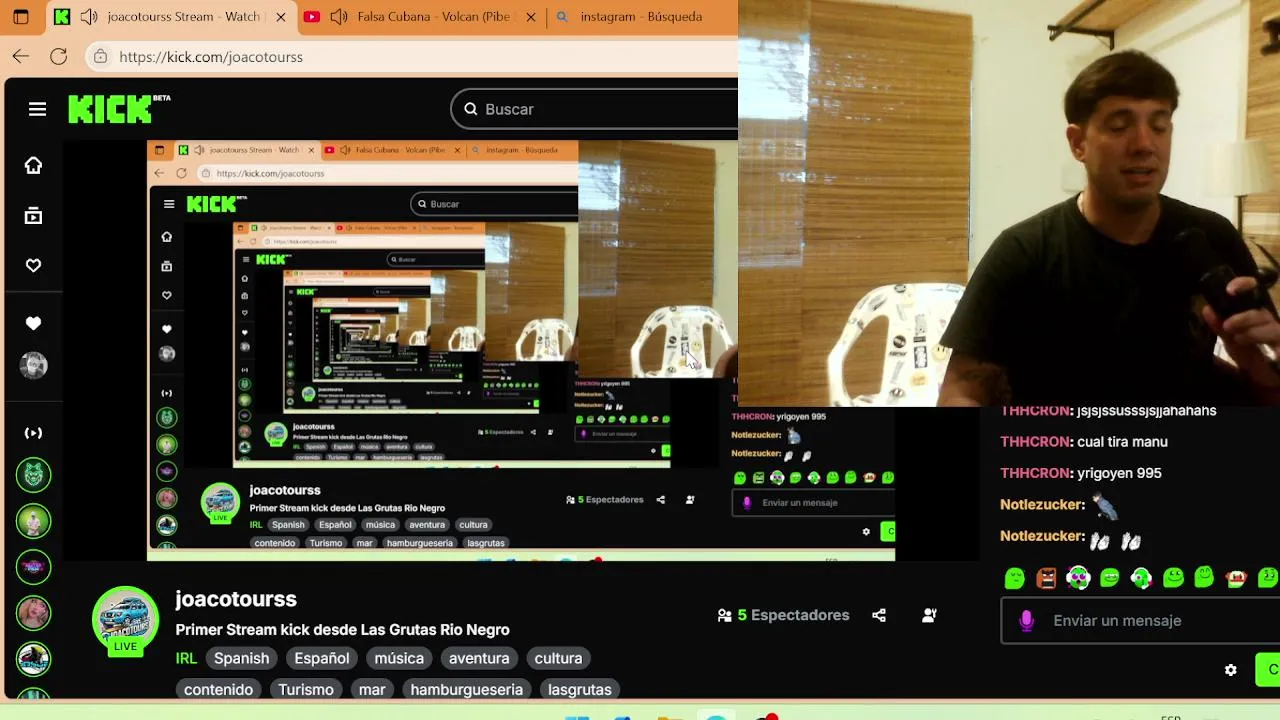Close the Falsa Cubana tab
1280x720 pixels.
(530, 17)
